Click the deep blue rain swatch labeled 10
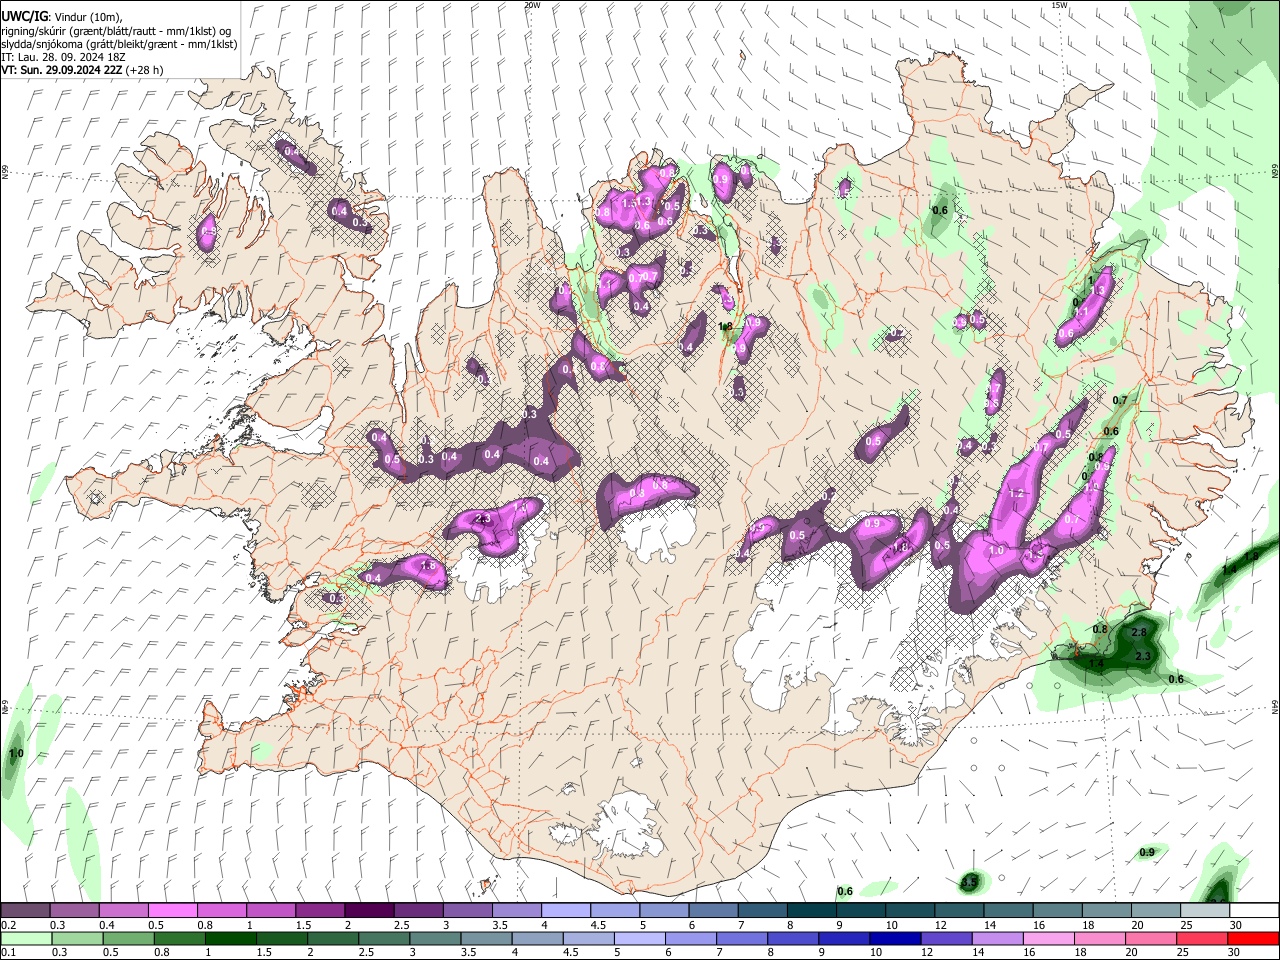 tap(895, 939)
